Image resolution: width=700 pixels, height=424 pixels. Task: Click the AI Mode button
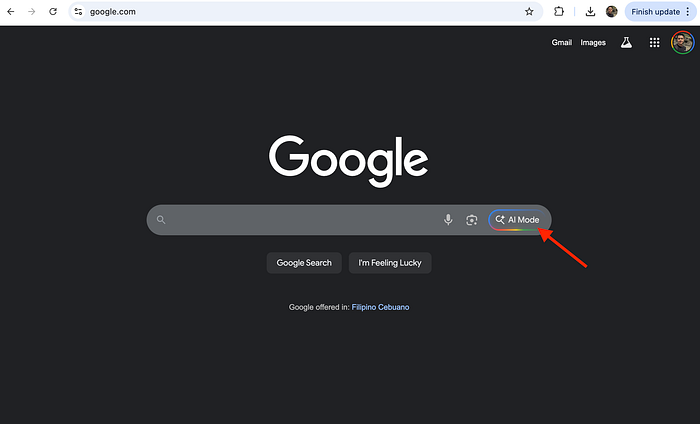pyautogui.click(x=517, y=220)
